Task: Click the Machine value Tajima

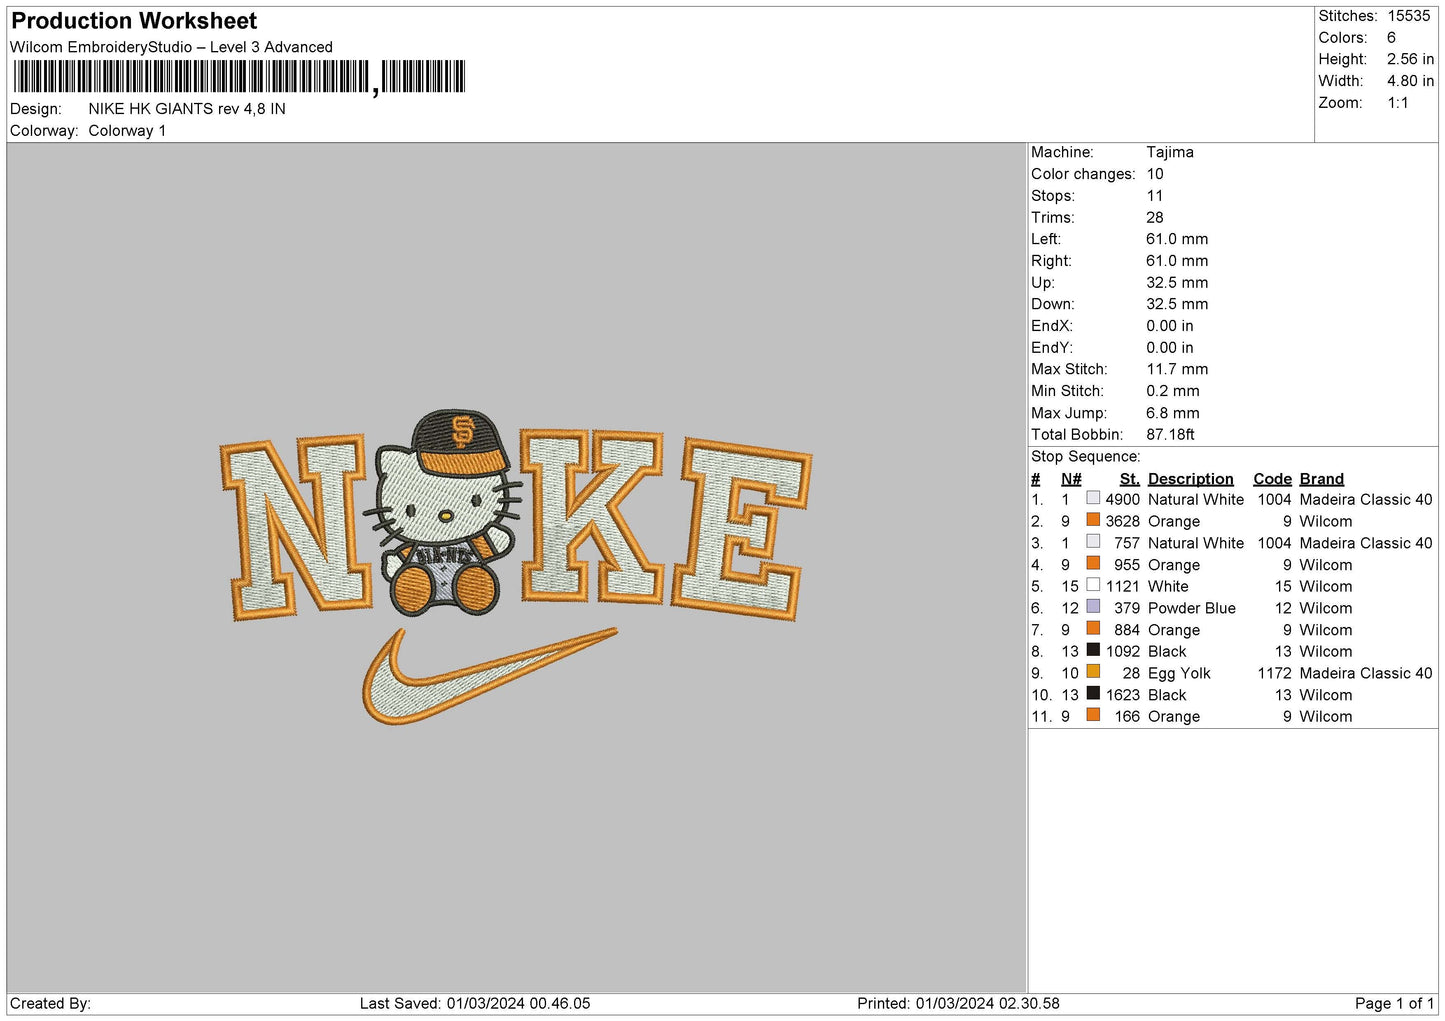Action: click(1169, 152)
